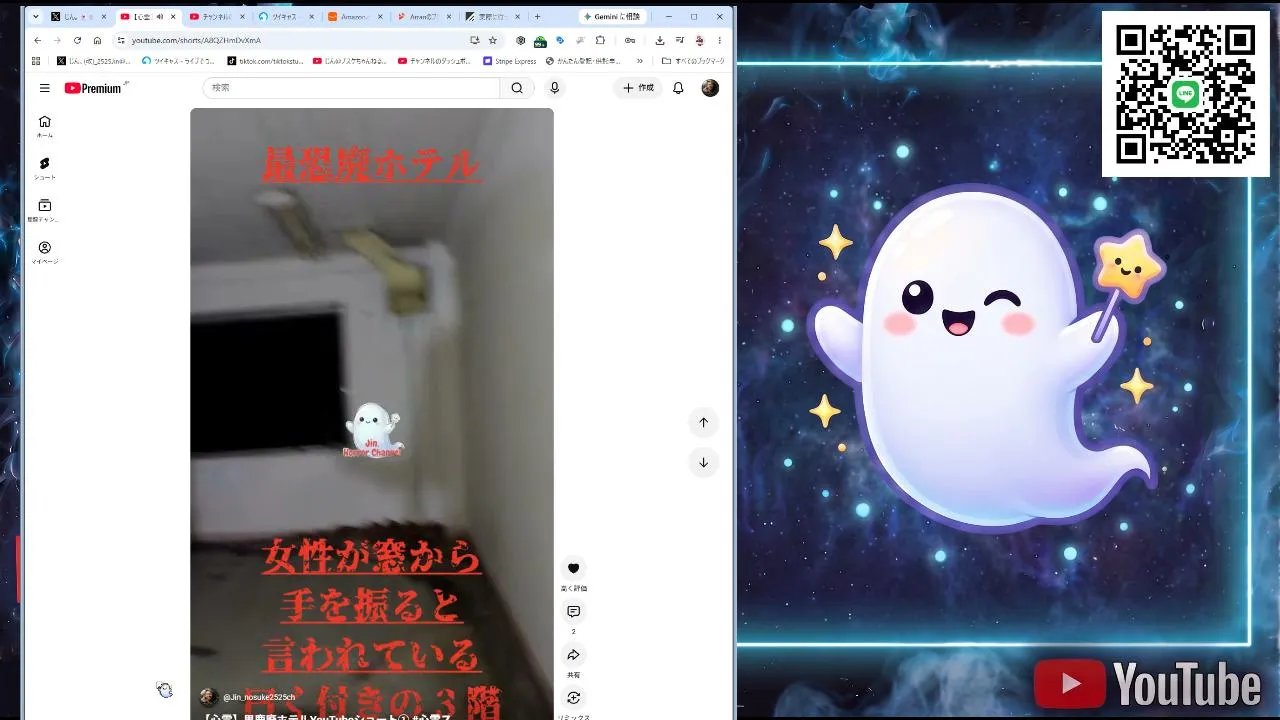The width and height of the screenshot is (1280, 720).
Task: Open the Chrome three-dot menu
Action: coord(719,40)
